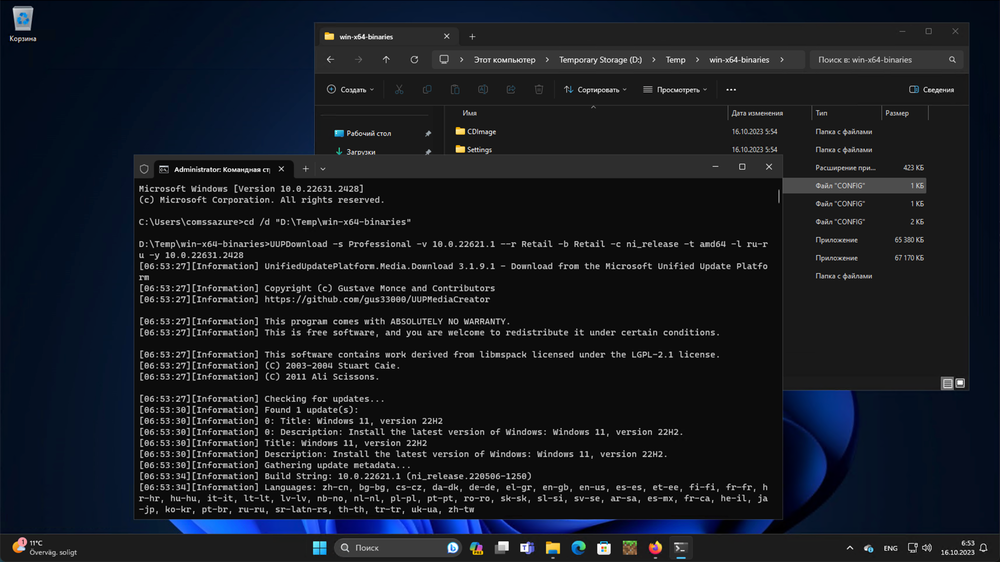The image size is (1000, 562).
Task: Toggle the Details pane (Сведения)
Action: point(931,90)
